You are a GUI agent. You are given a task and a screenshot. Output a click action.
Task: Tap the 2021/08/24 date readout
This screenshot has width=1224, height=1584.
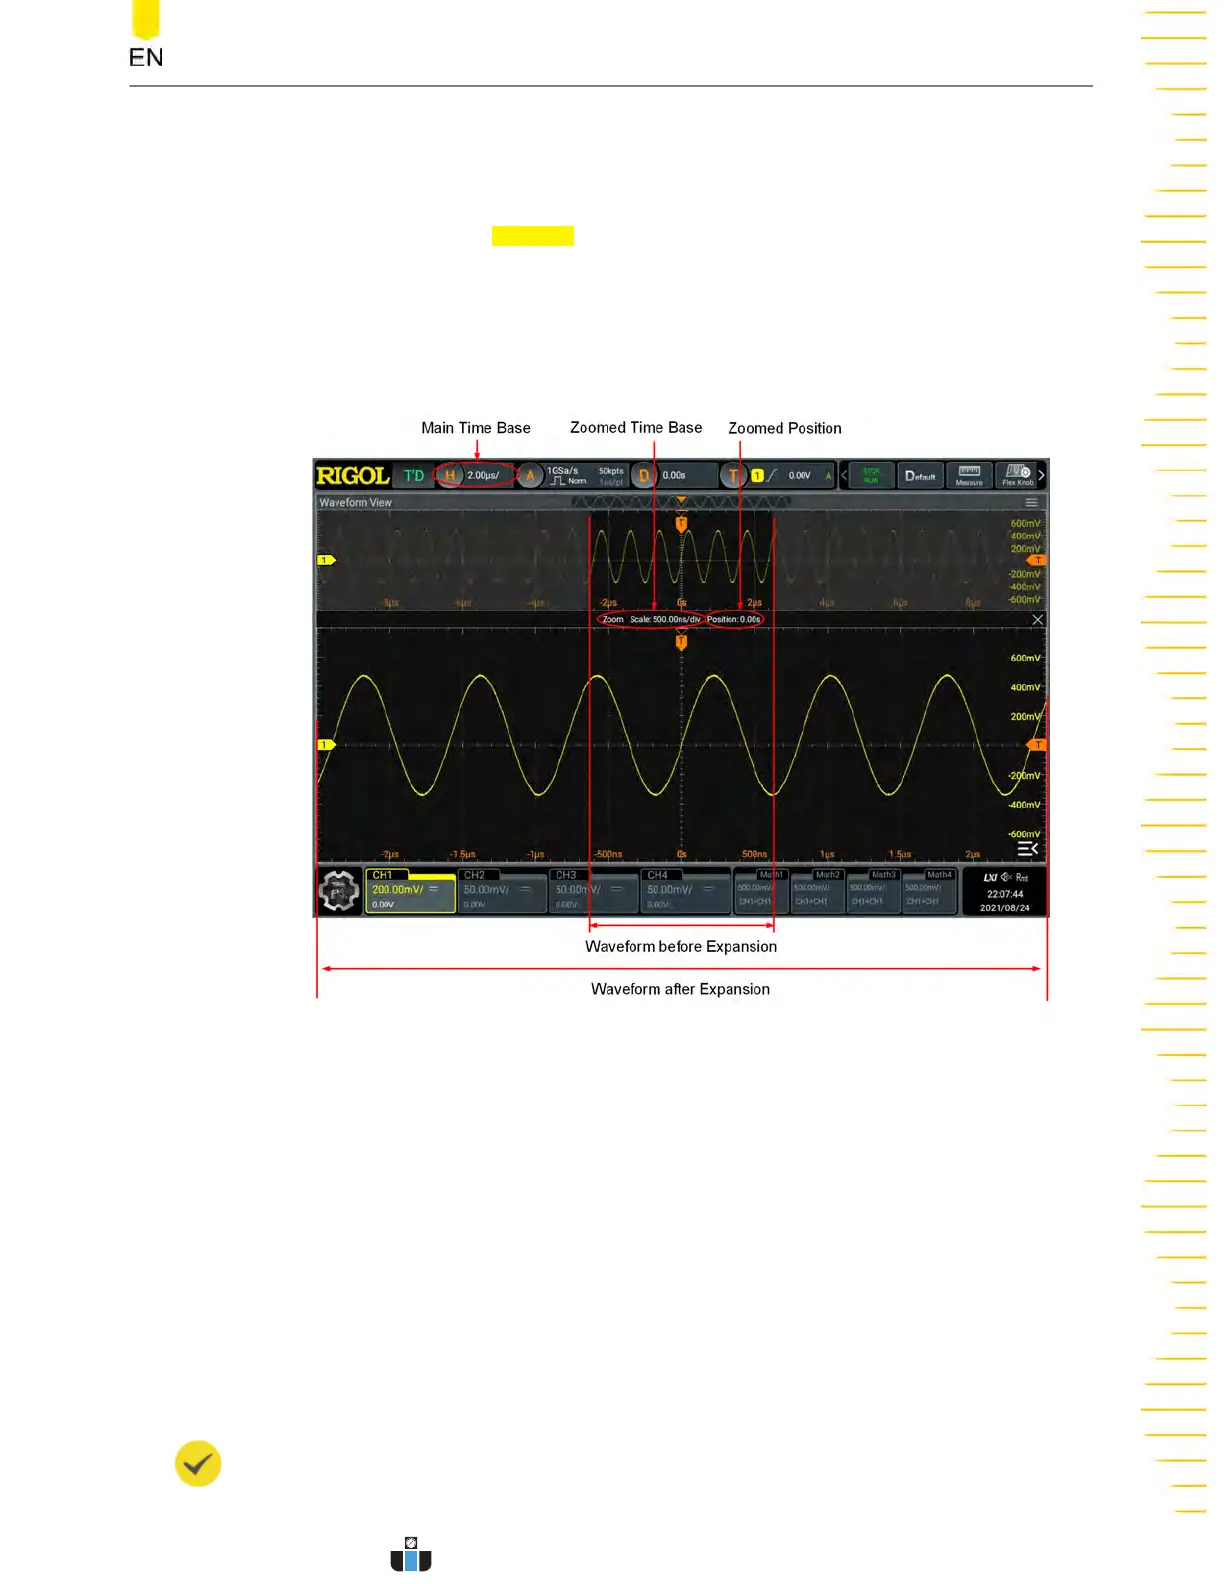tap(1005, 908)
